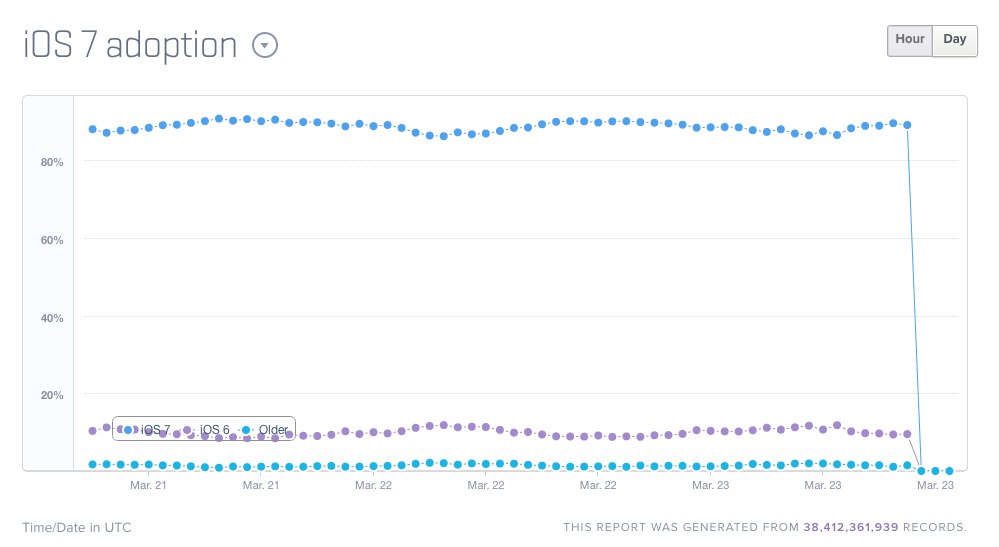999x547 pixels.
Task: Click the 80% y-axis label
Action: click(52, 162)
